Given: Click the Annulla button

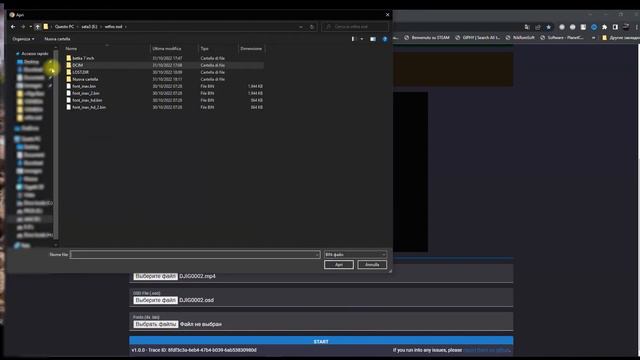Looking at the screenshot, I should [372, 264].
